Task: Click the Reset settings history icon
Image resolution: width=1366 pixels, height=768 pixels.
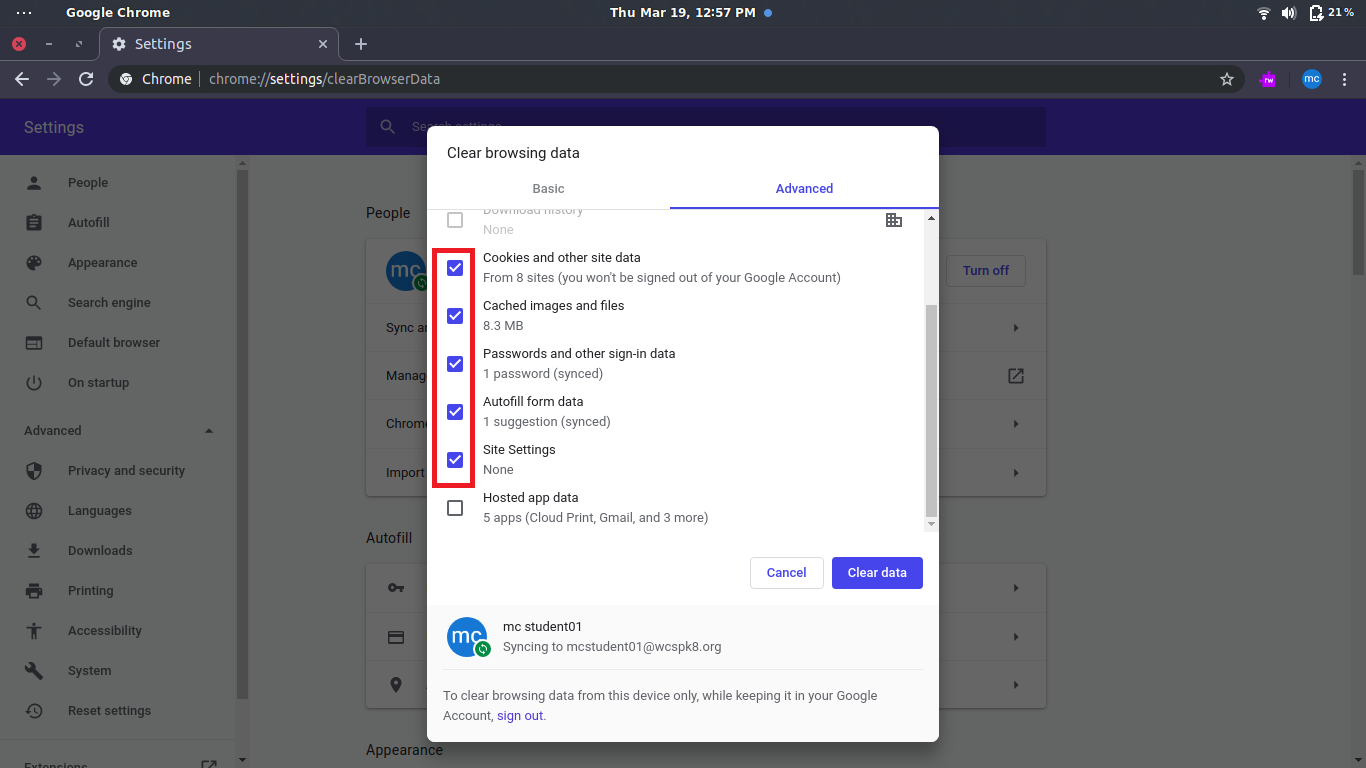Action: [34, 711]
